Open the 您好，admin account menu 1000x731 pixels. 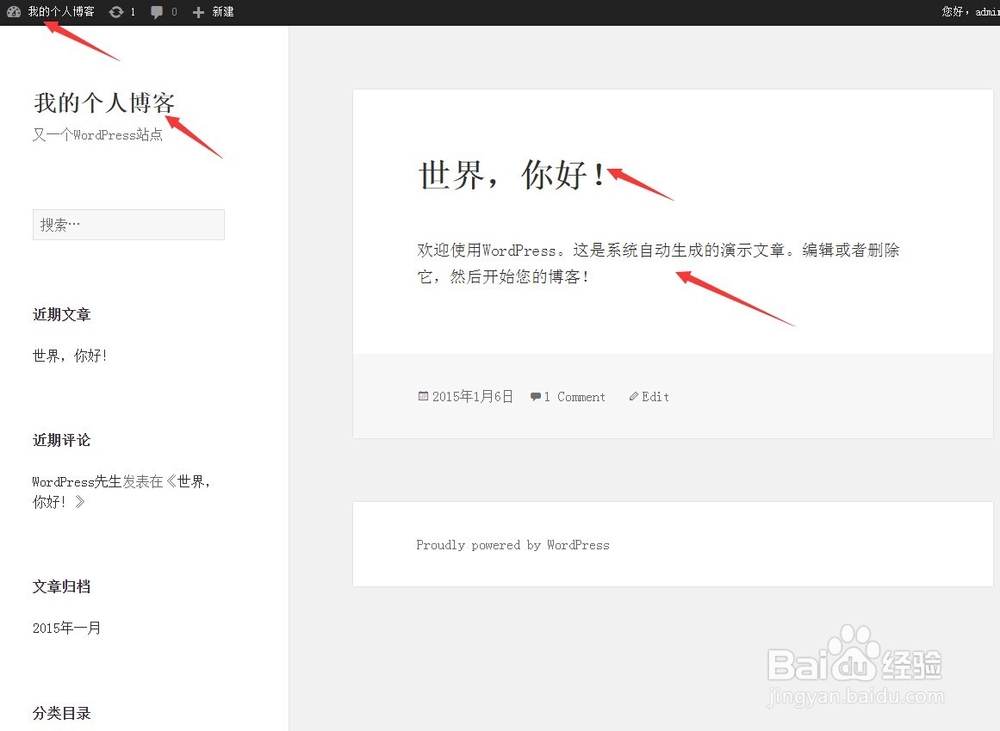coord(973,12)
